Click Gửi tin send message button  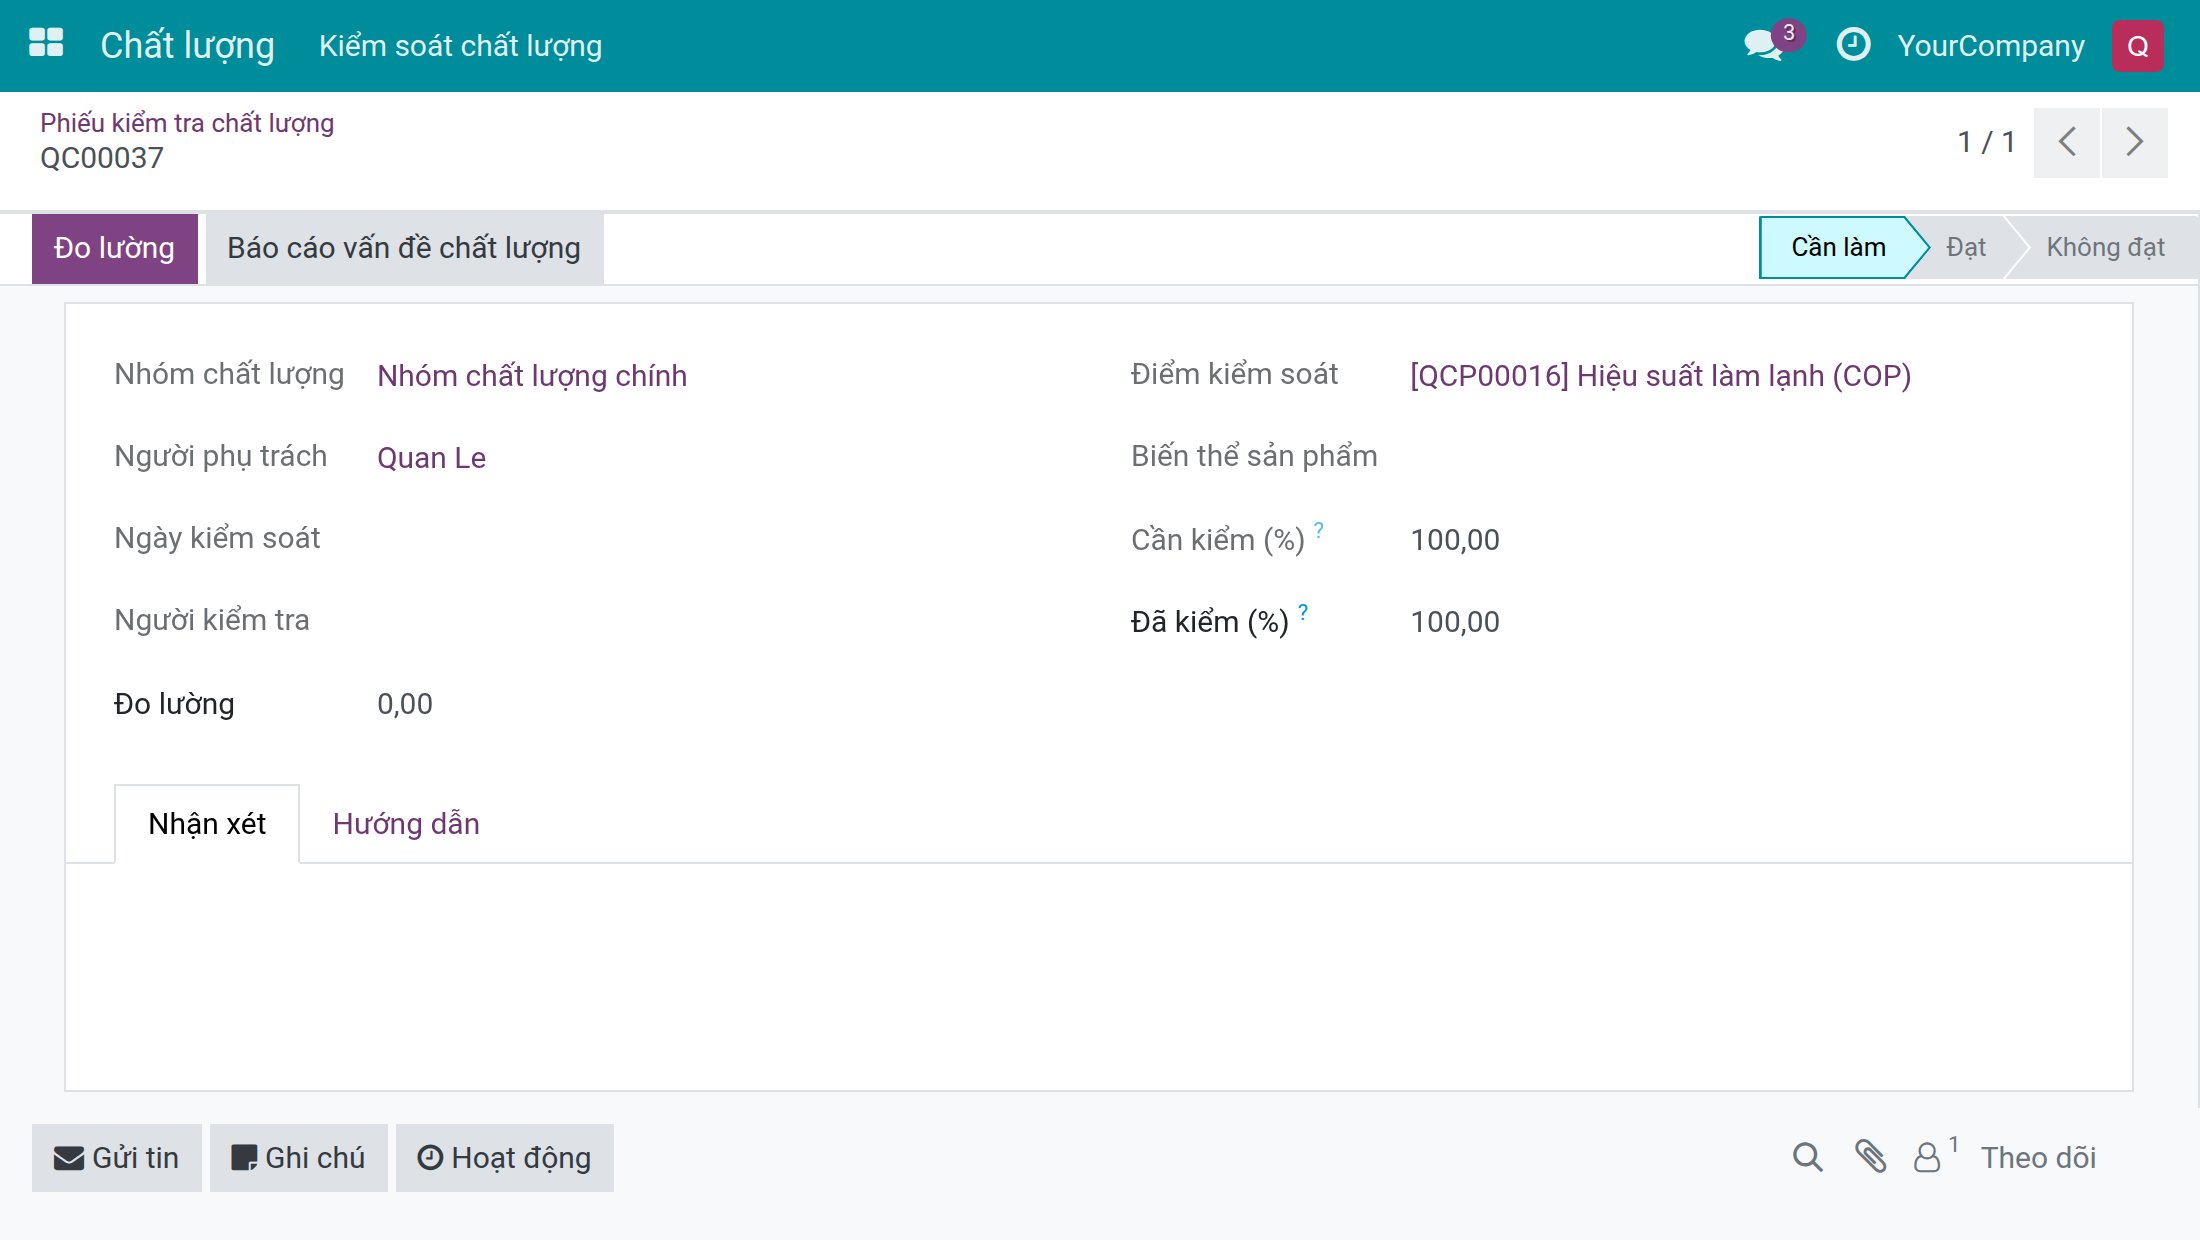(116, 1158)
